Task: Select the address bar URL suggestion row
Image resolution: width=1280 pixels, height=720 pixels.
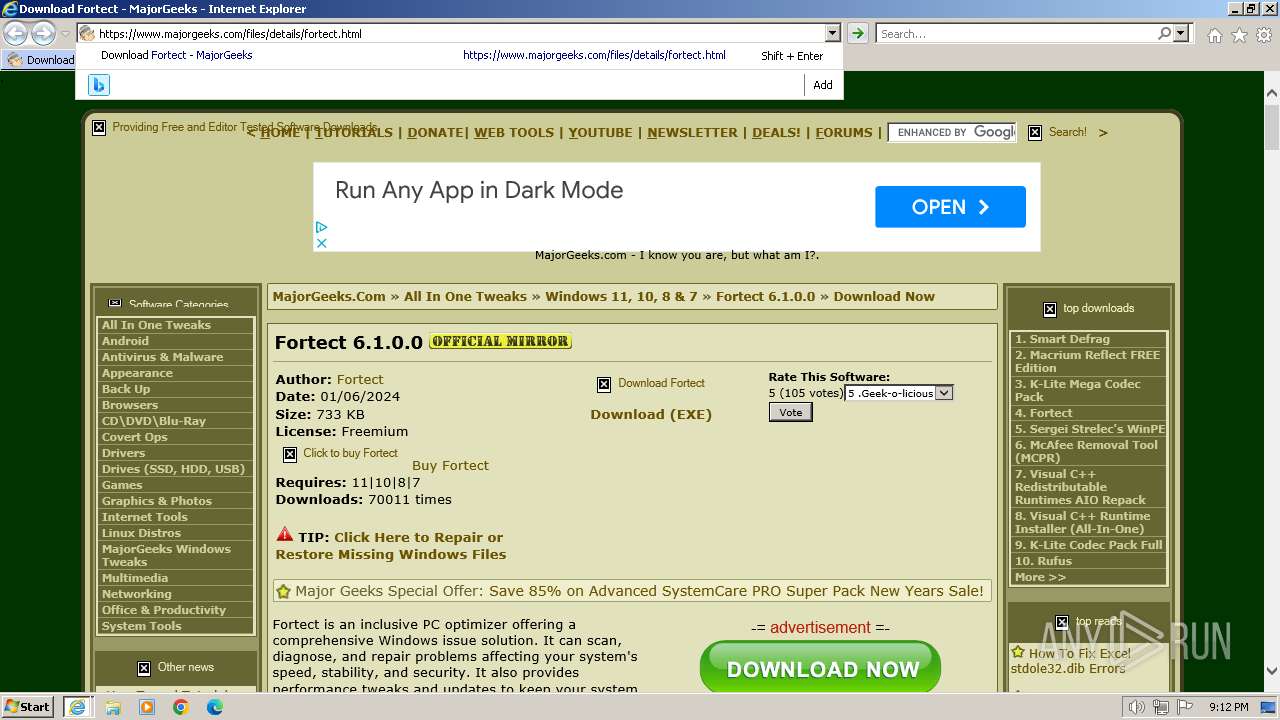Action: [x=459, y=56]
